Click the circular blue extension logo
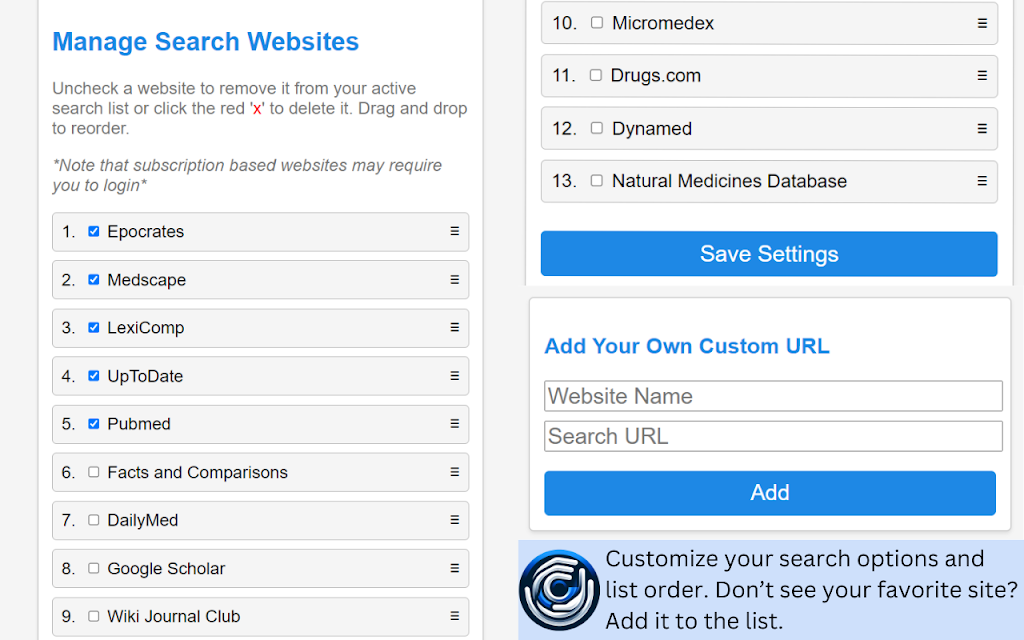 (x=559, y=590)
